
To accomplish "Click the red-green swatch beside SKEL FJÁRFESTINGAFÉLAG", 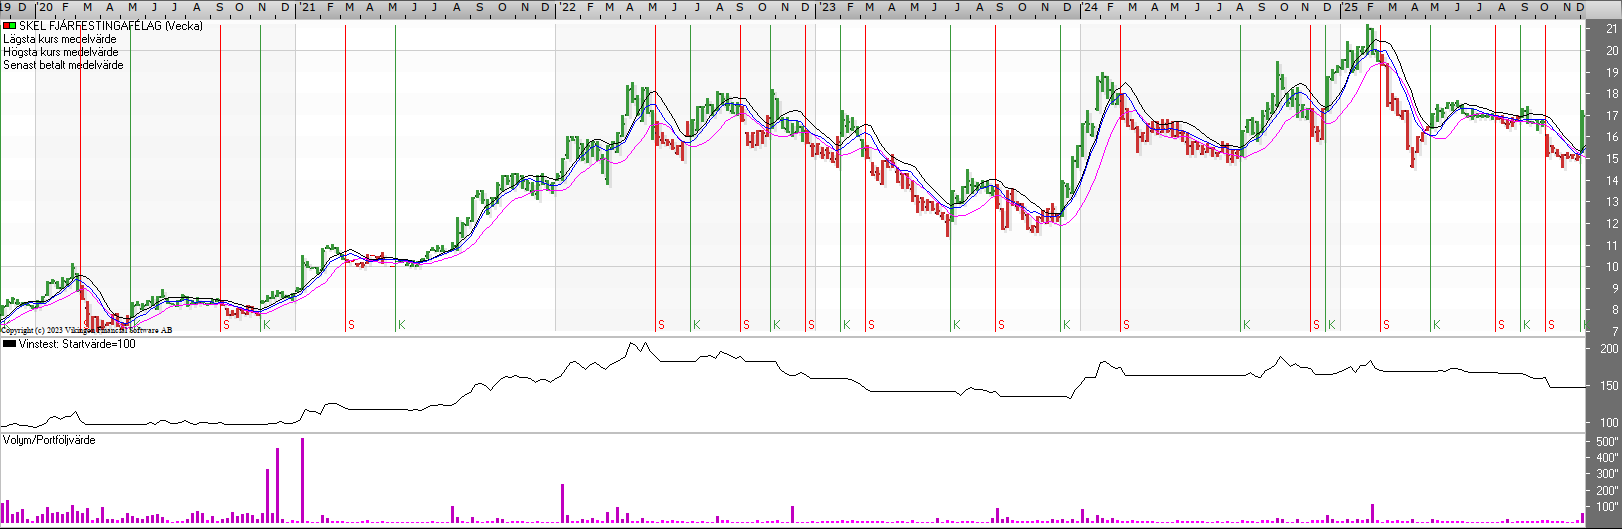I will tap(10, 26).
